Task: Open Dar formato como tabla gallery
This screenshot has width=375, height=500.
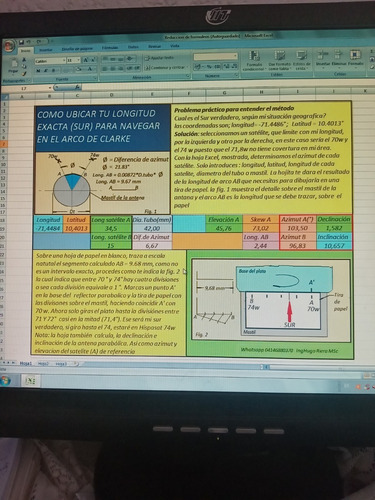Action: (x=280, y=60)
